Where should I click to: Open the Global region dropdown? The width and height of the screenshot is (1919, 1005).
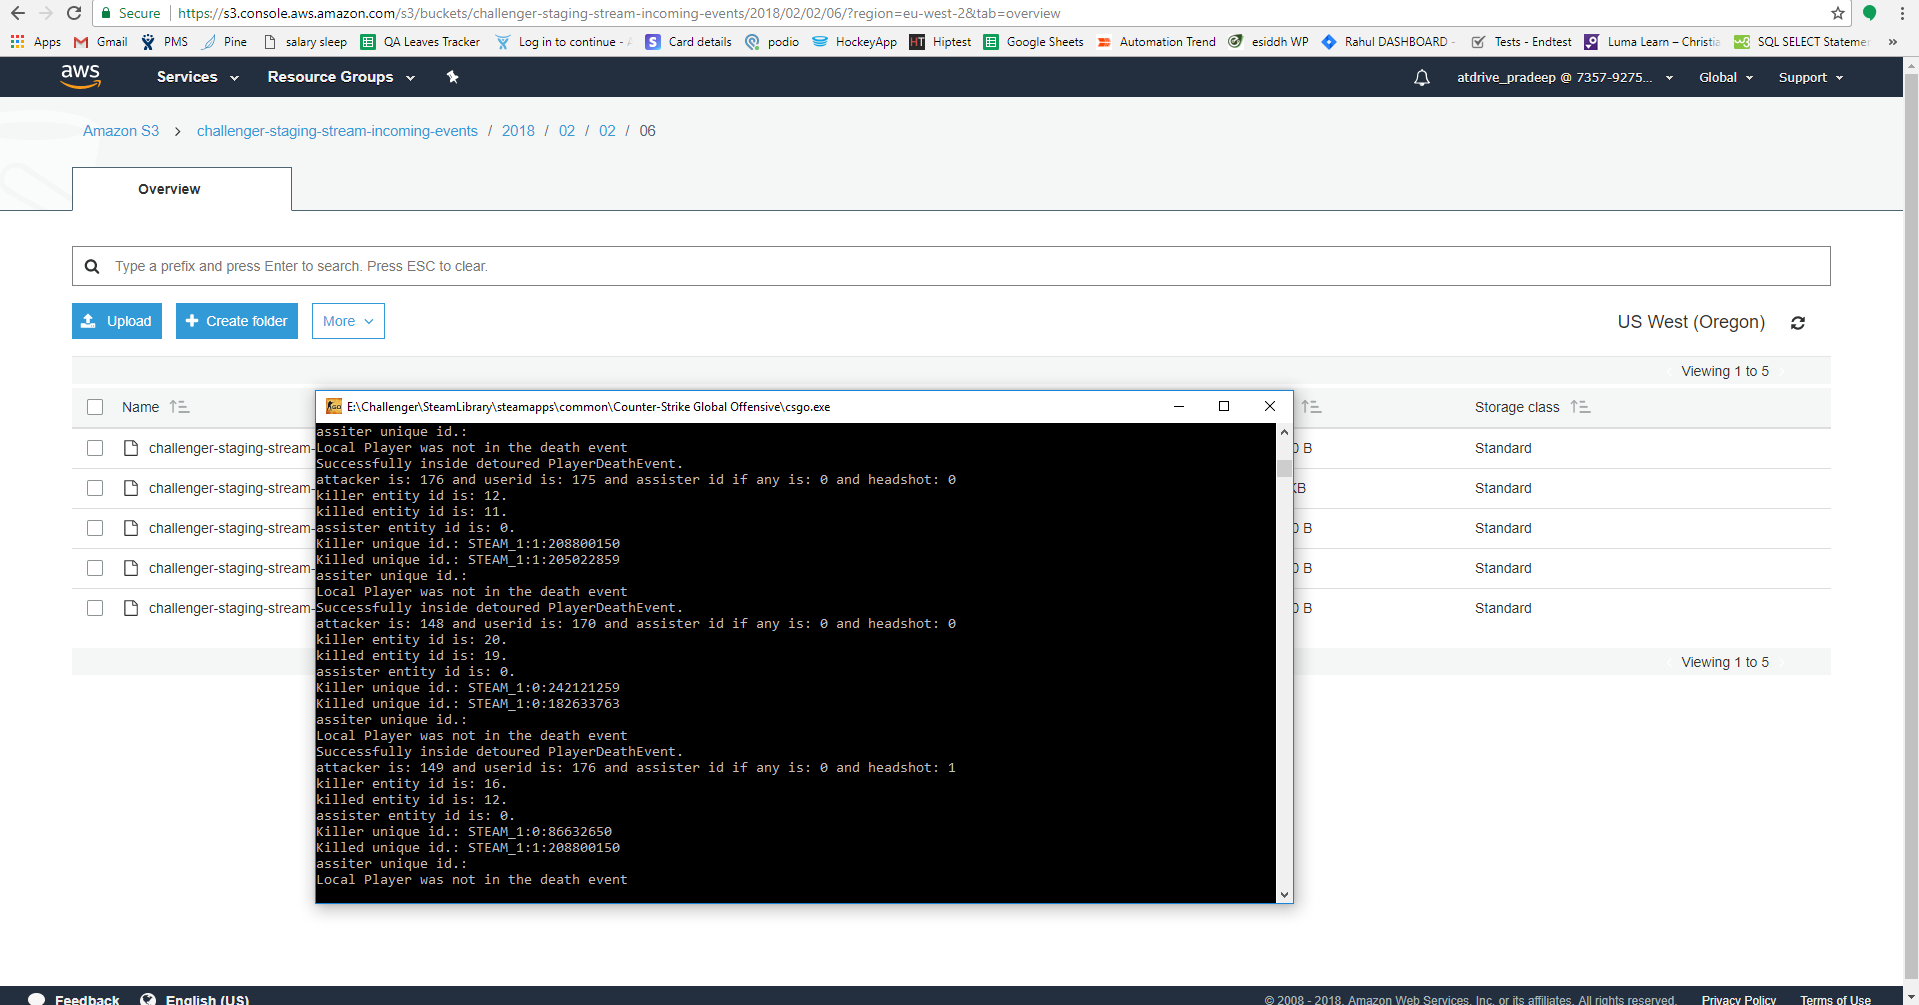point(1725,77)
